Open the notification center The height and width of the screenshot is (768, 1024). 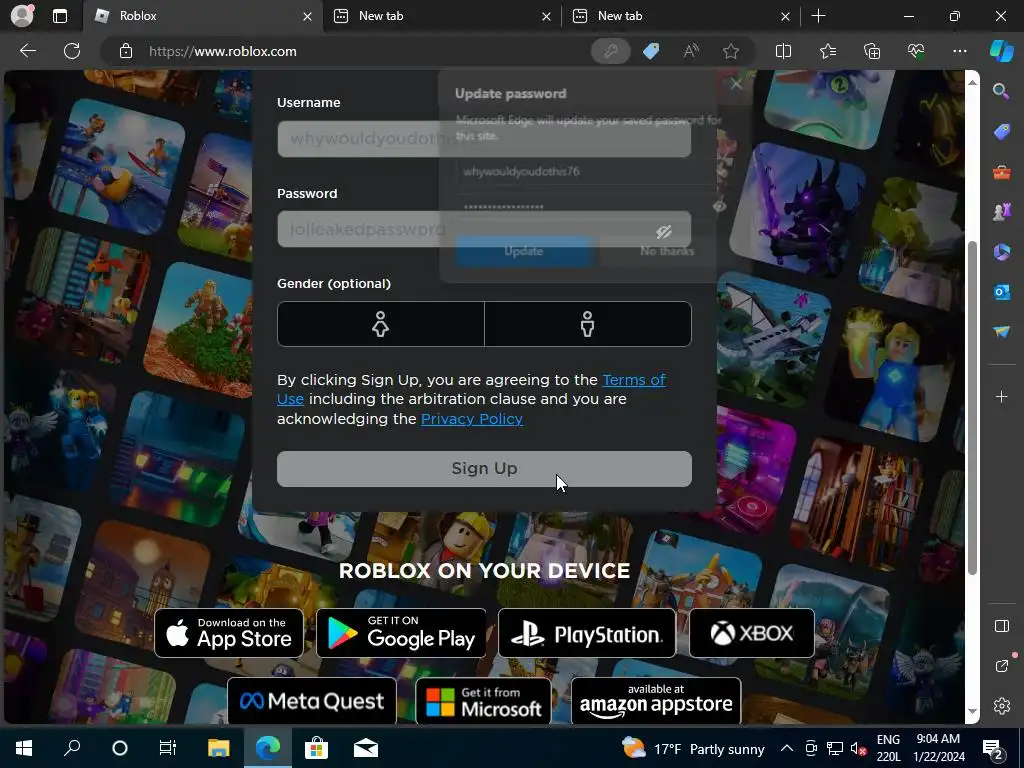pos(993,749)
